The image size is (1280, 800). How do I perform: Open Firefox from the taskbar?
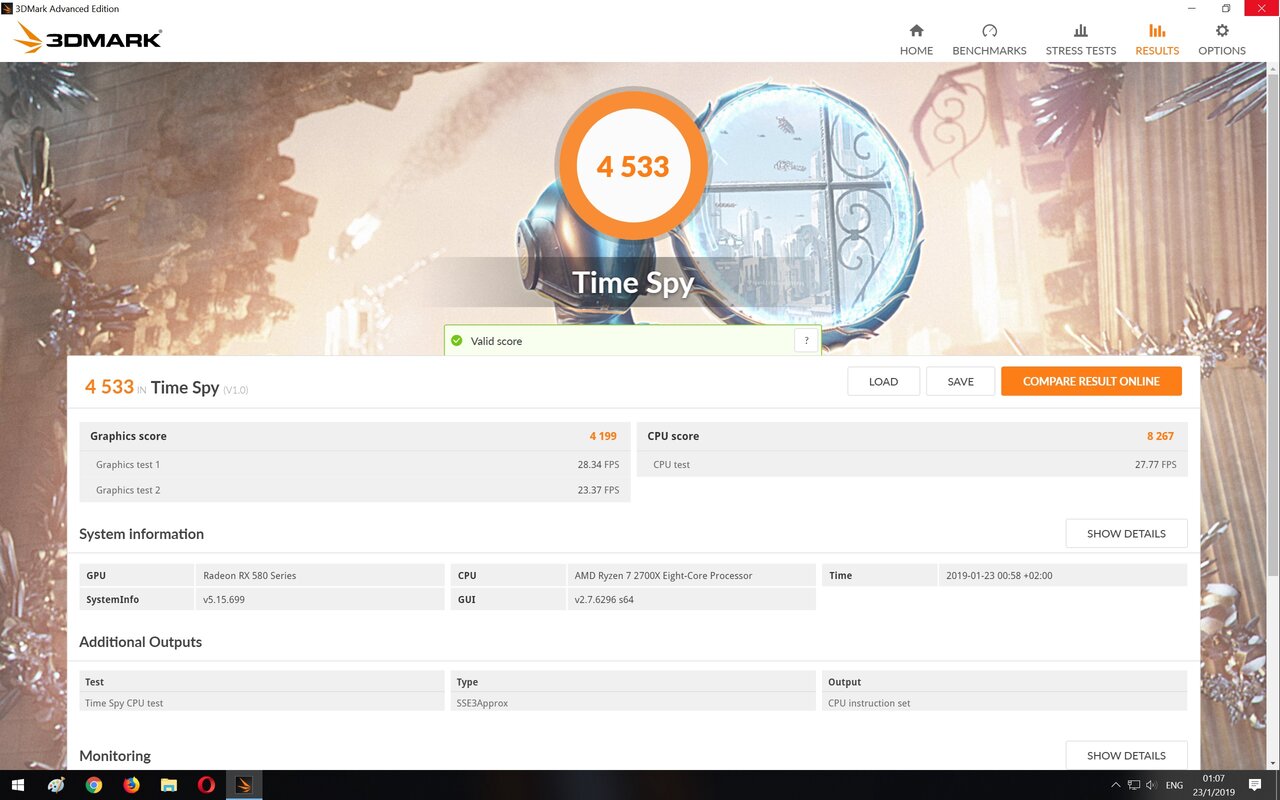[x=131, y=785]
